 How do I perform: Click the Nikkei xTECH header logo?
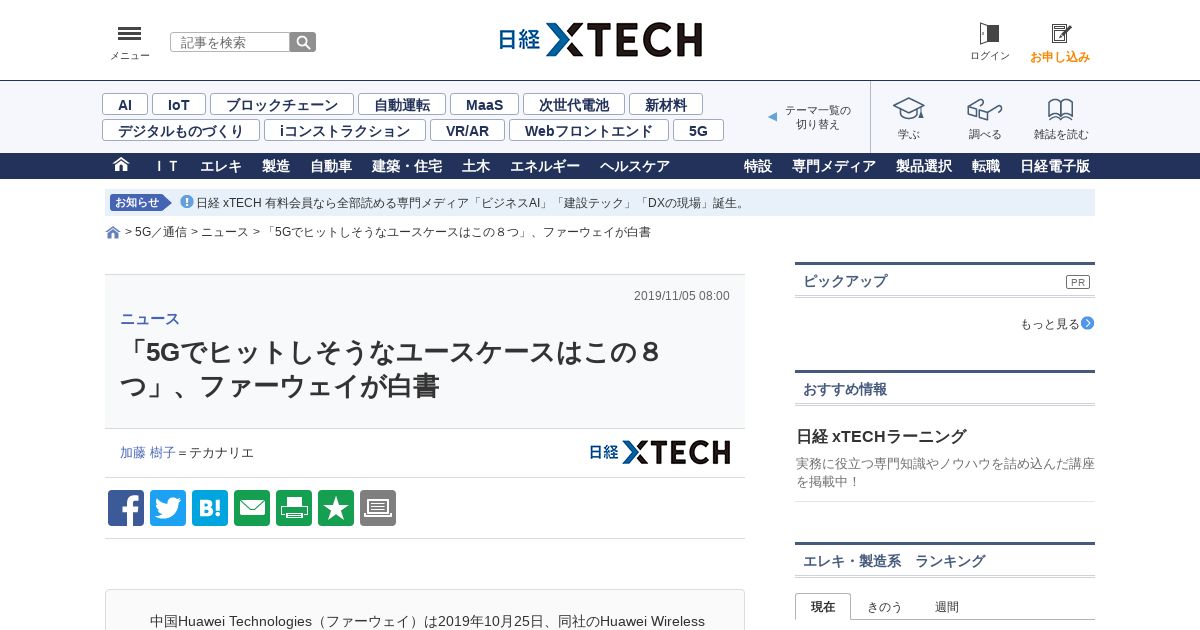pyautogui.click(x=600, y=40)
